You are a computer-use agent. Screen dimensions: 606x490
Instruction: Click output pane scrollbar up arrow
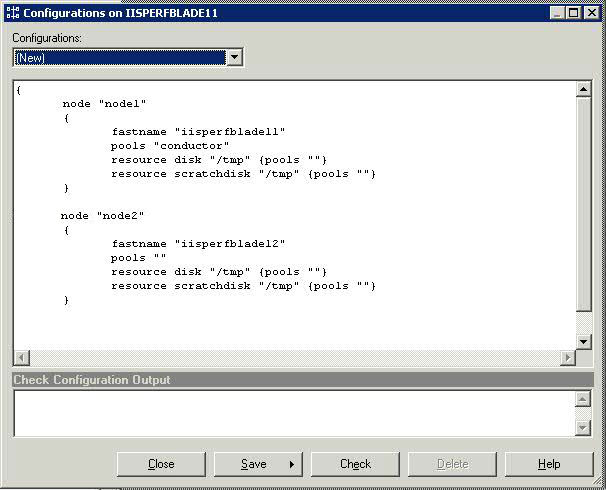coord(583,399)
